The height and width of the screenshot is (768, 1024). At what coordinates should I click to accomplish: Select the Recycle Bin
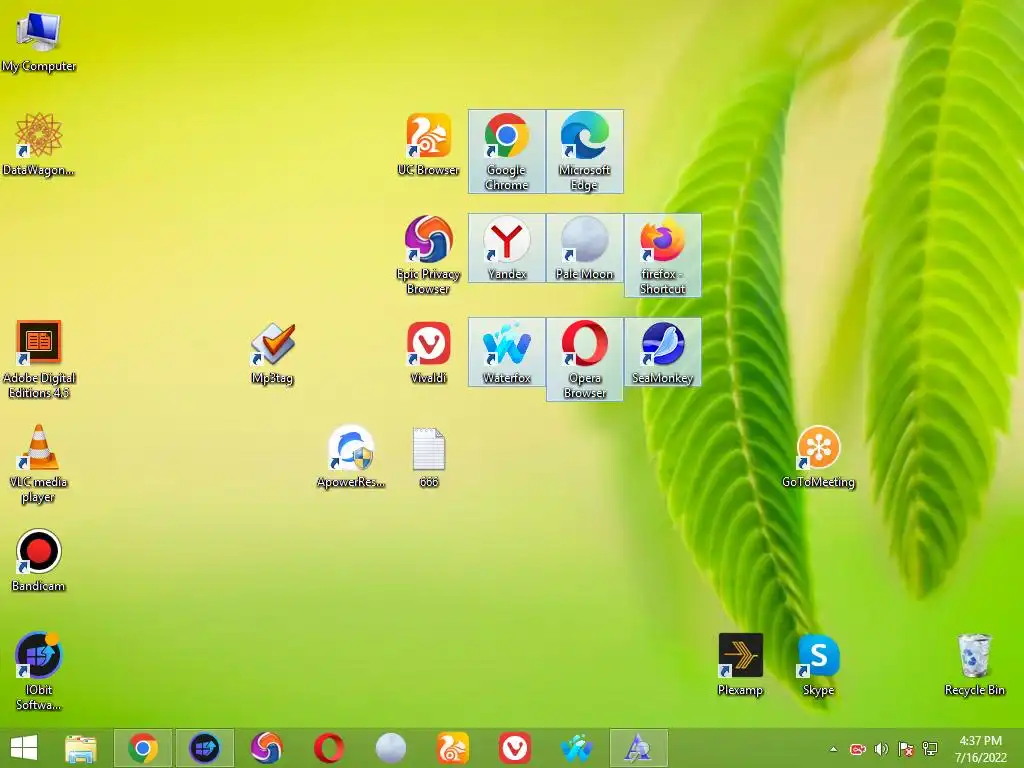click(x=974, y=665)
